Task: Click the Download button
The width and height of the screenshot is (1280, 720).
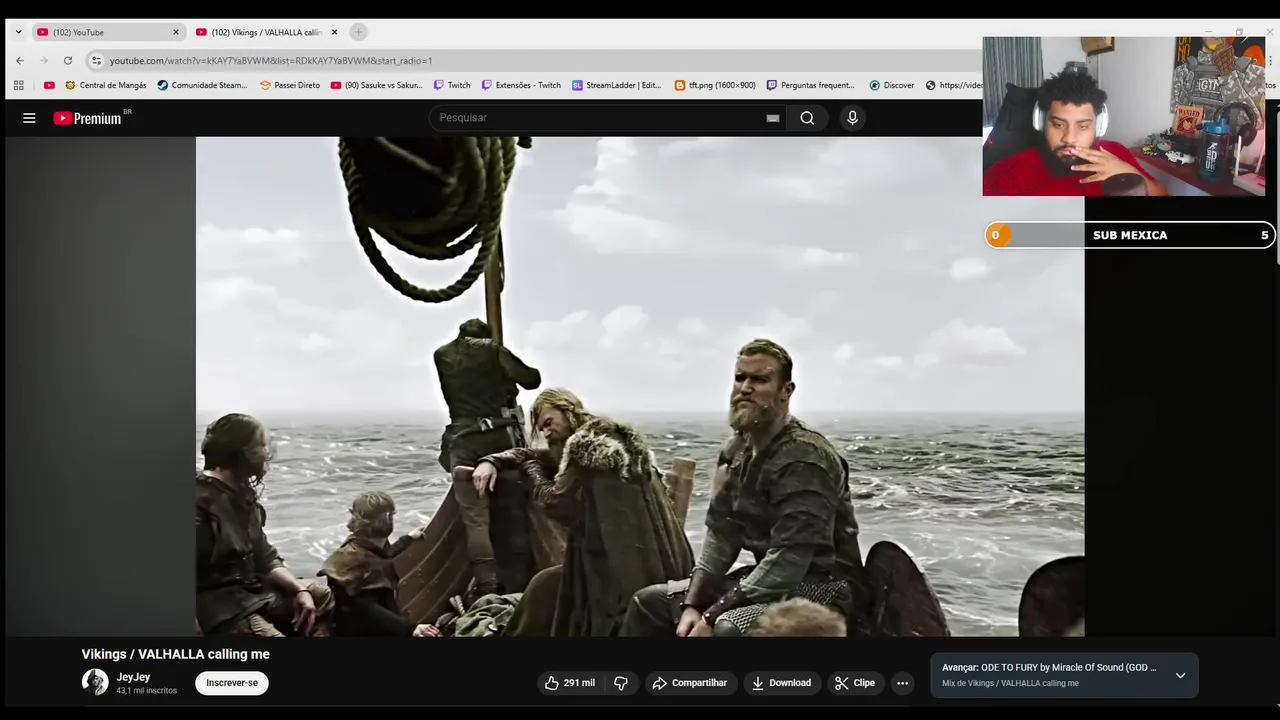Action: pyautogui.click(x=781, y=683)
